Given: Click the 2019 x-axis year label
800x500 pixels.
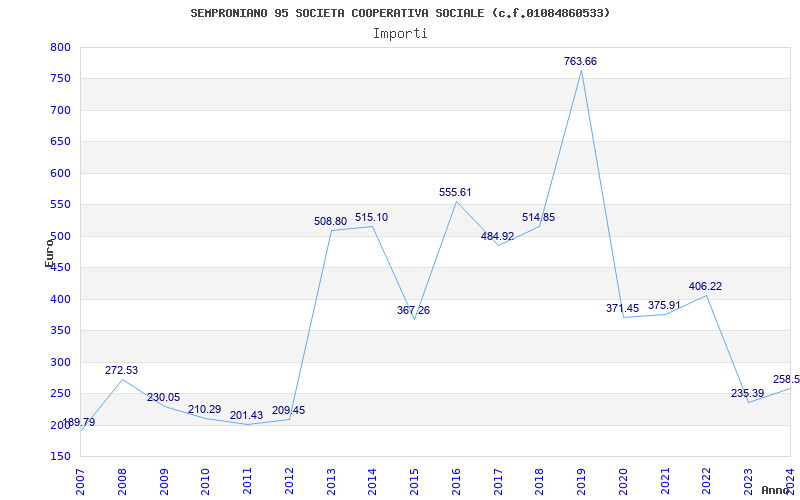Looking at the screenshot, I should (x=582, y=482).
